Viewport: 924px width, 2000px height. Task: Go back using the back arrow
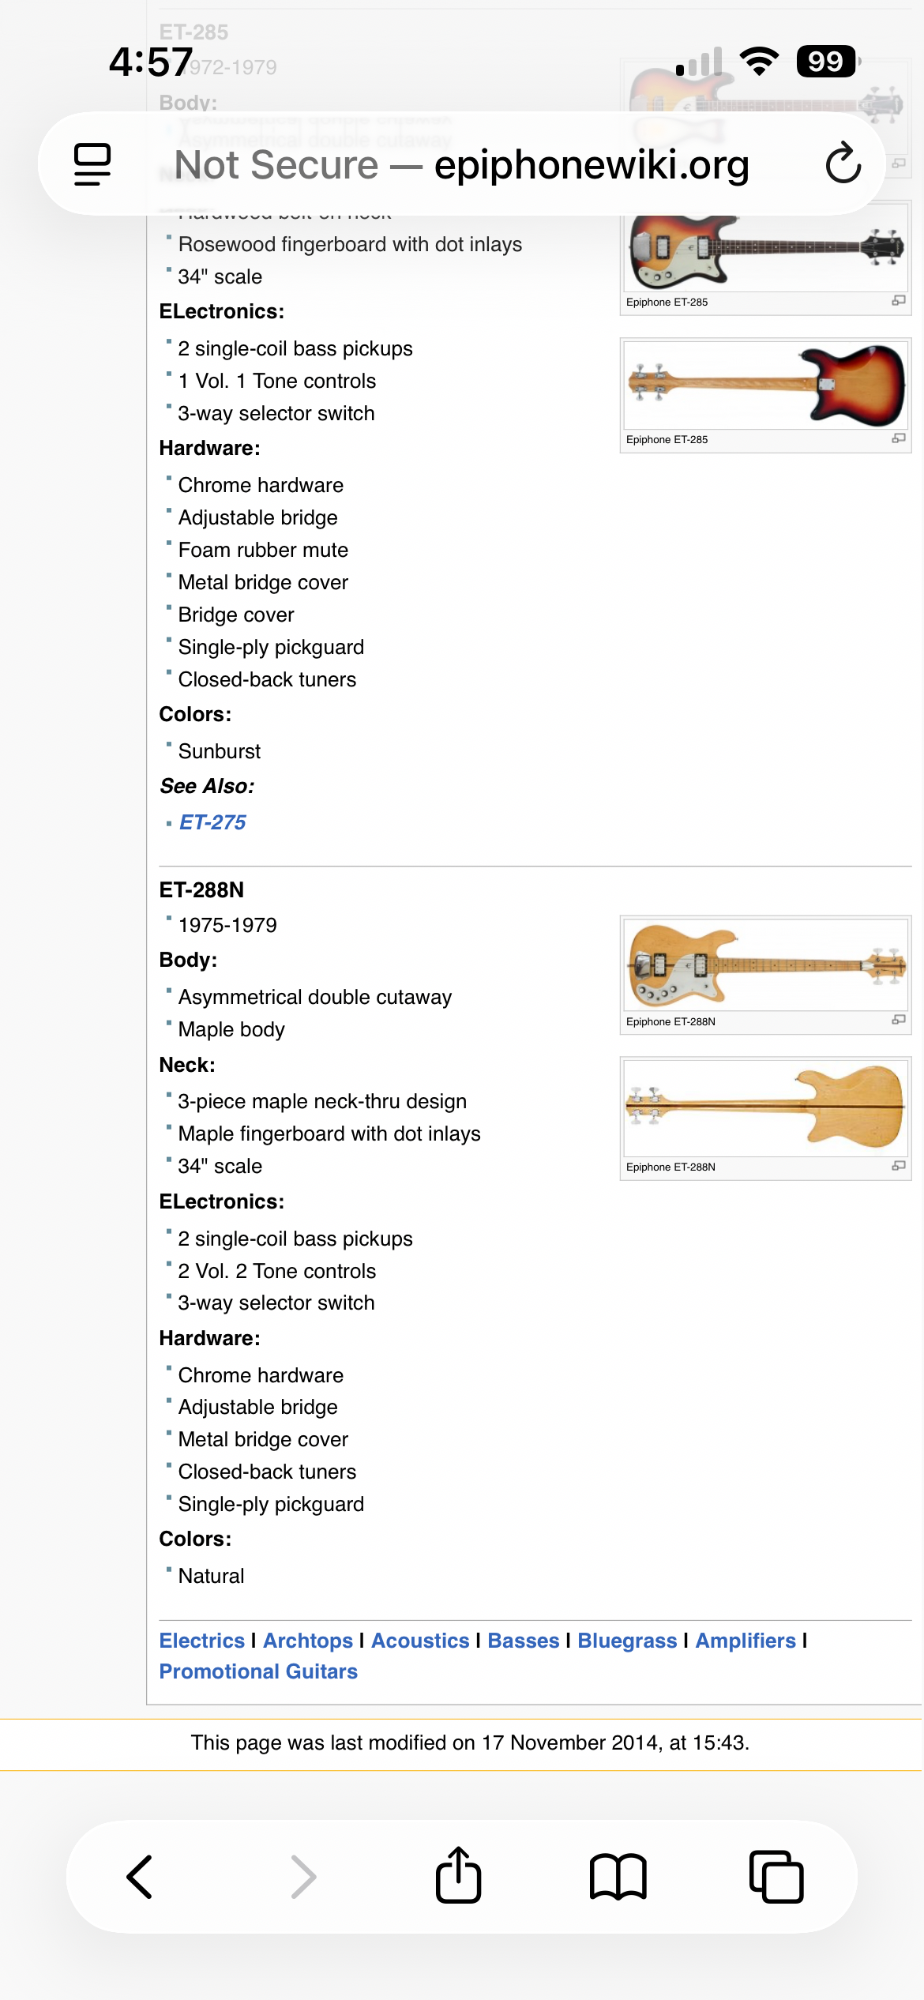140,1877
